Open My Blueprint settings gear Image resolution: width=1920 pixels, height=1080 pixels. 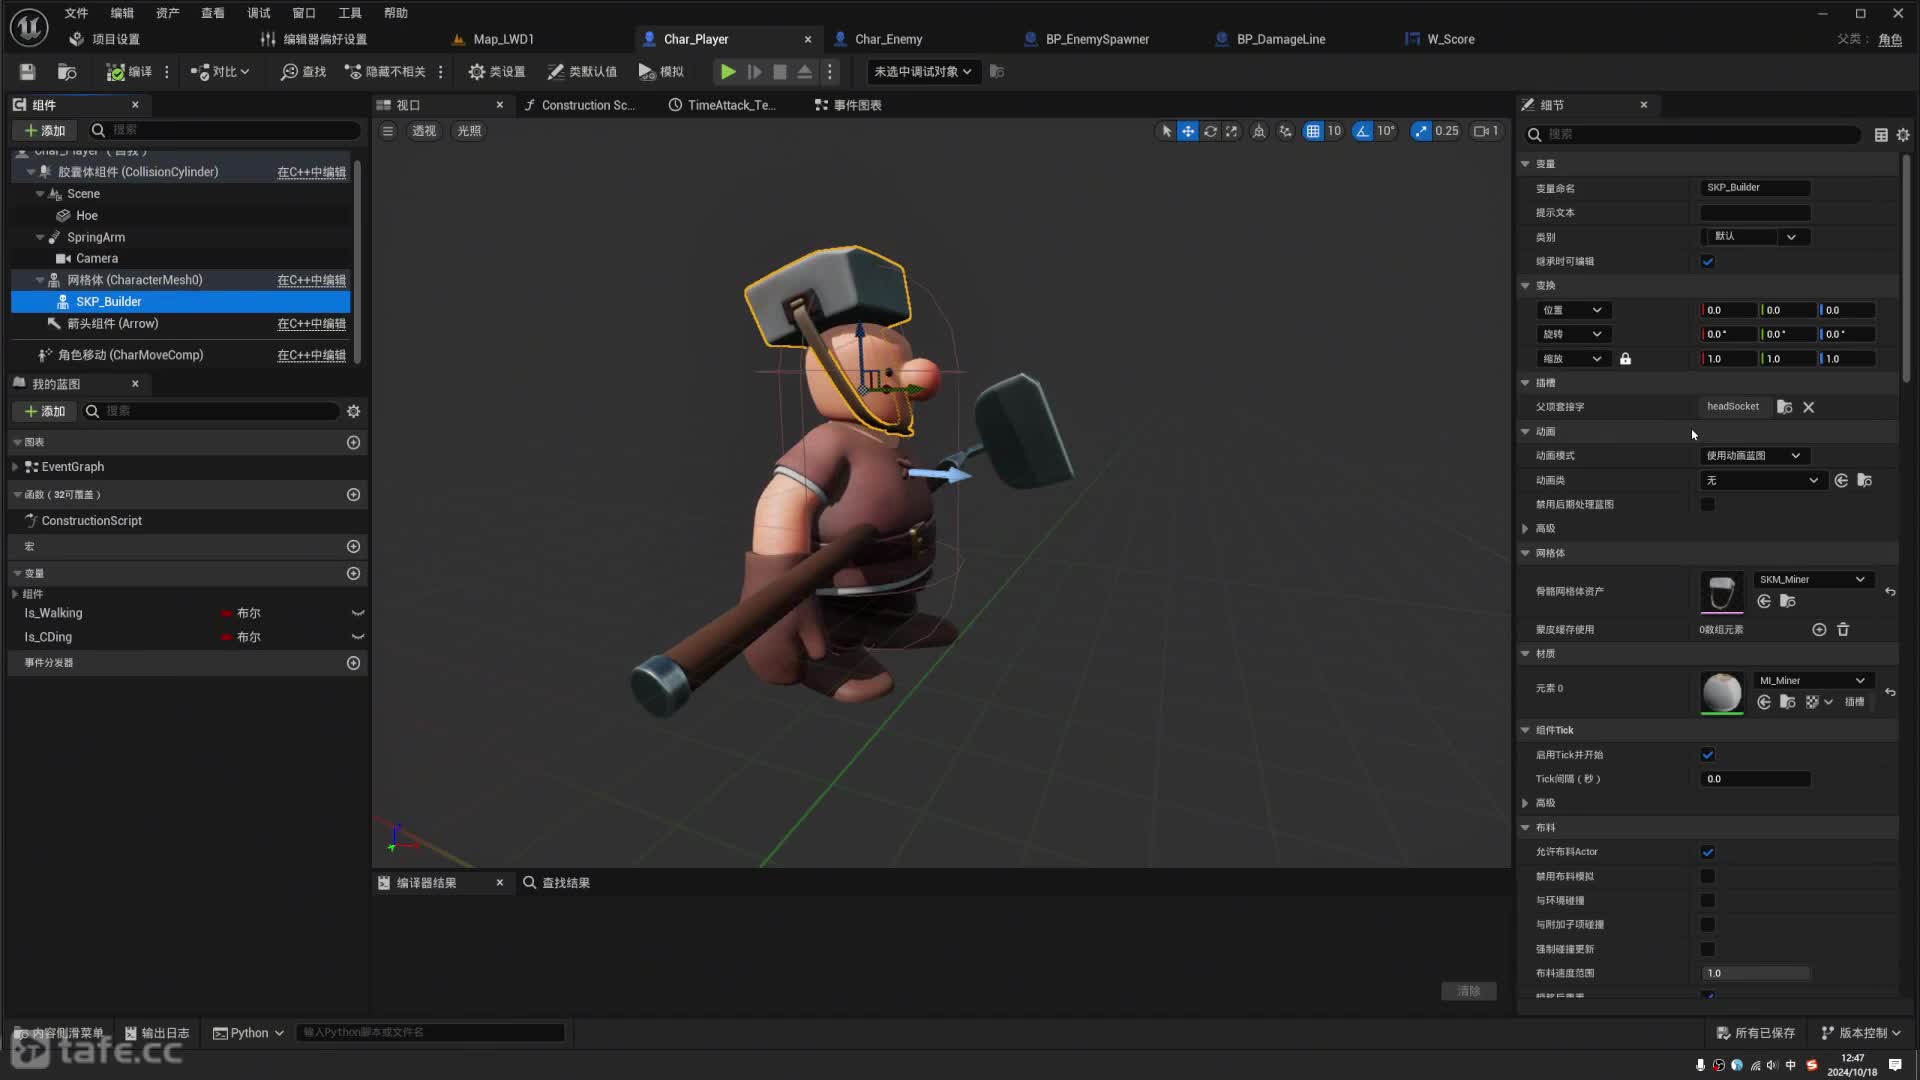tap(353, 411)
